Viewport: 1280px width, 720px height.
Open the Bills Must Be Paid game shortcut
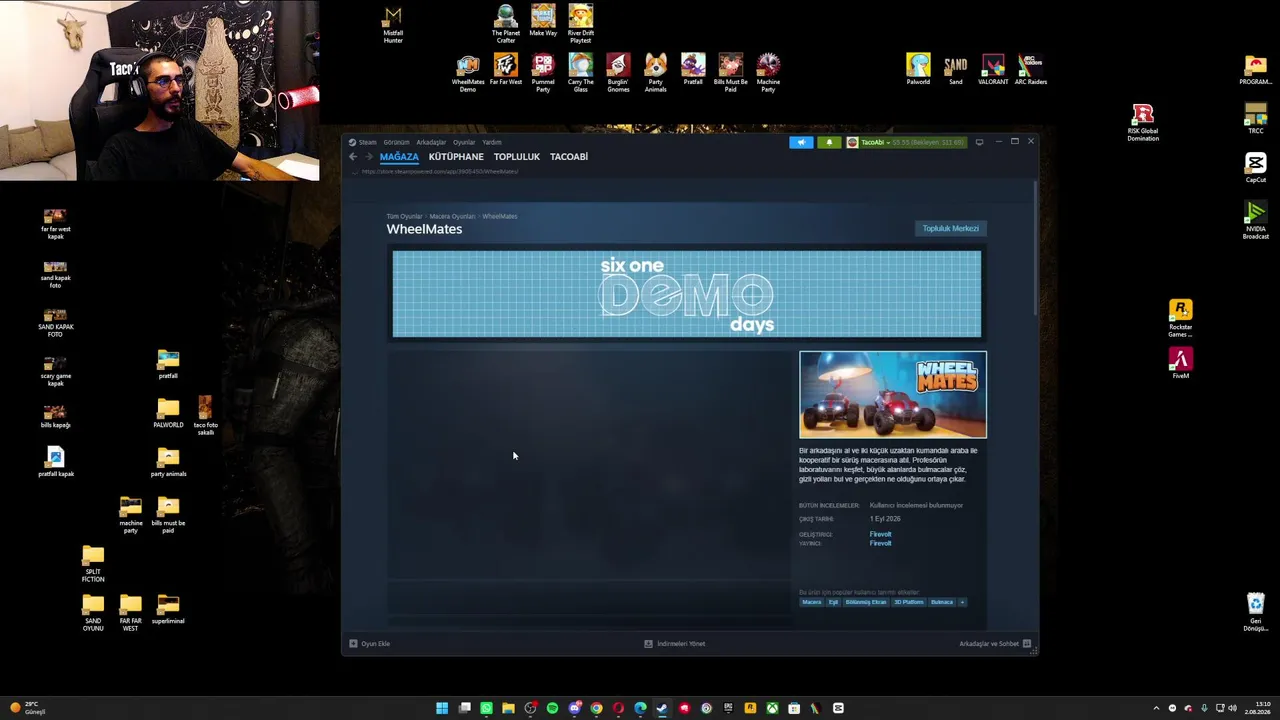pyautogui.click(x=731, y=74)
